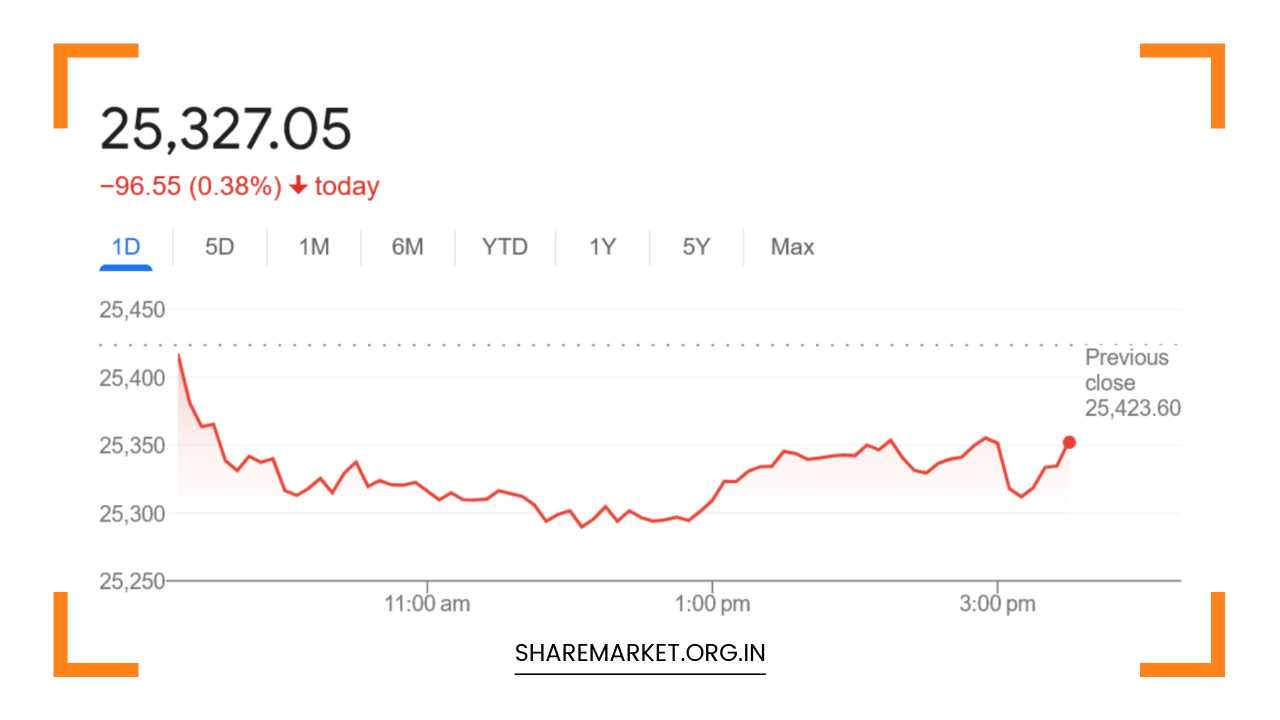The width and height of the screenshot is (1280, 720).
Task: Click the 25,327.05 index value
Action: click(x=226, y=129)
